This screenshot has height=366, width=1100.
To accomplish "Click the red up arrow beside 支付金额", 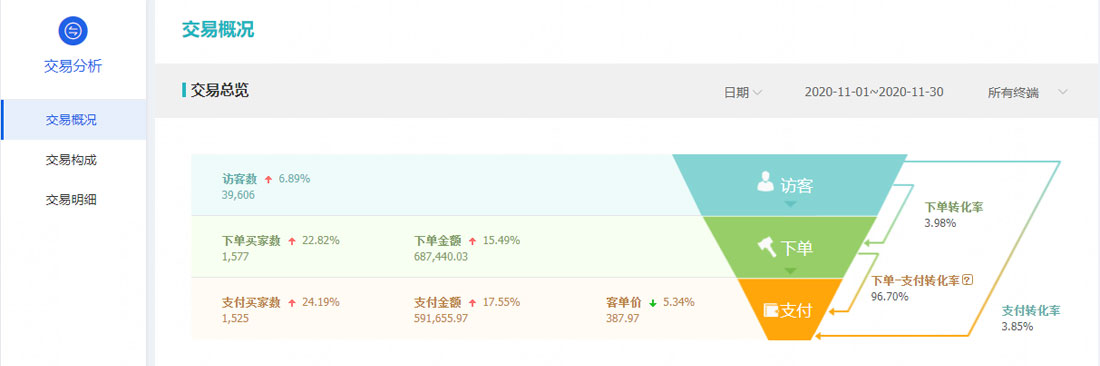I will point(472,303).
